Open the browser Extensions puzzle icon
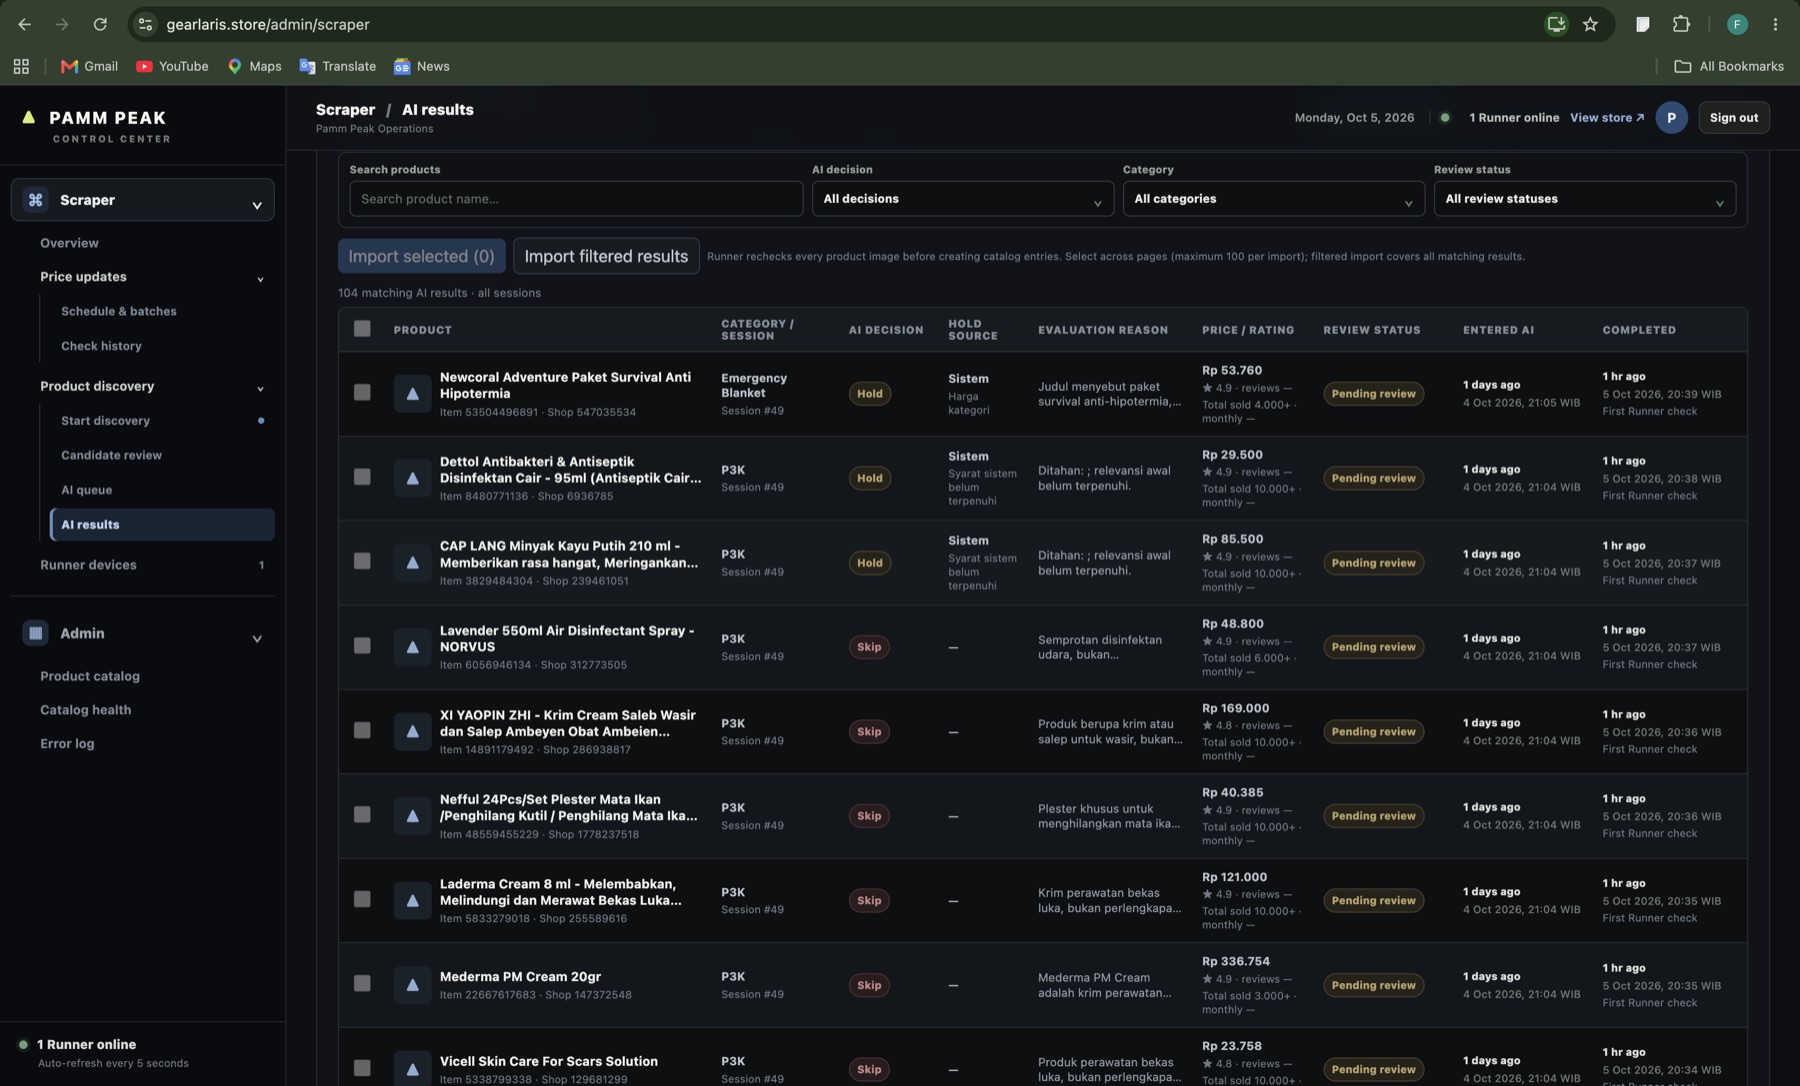 click(1681, 24)
